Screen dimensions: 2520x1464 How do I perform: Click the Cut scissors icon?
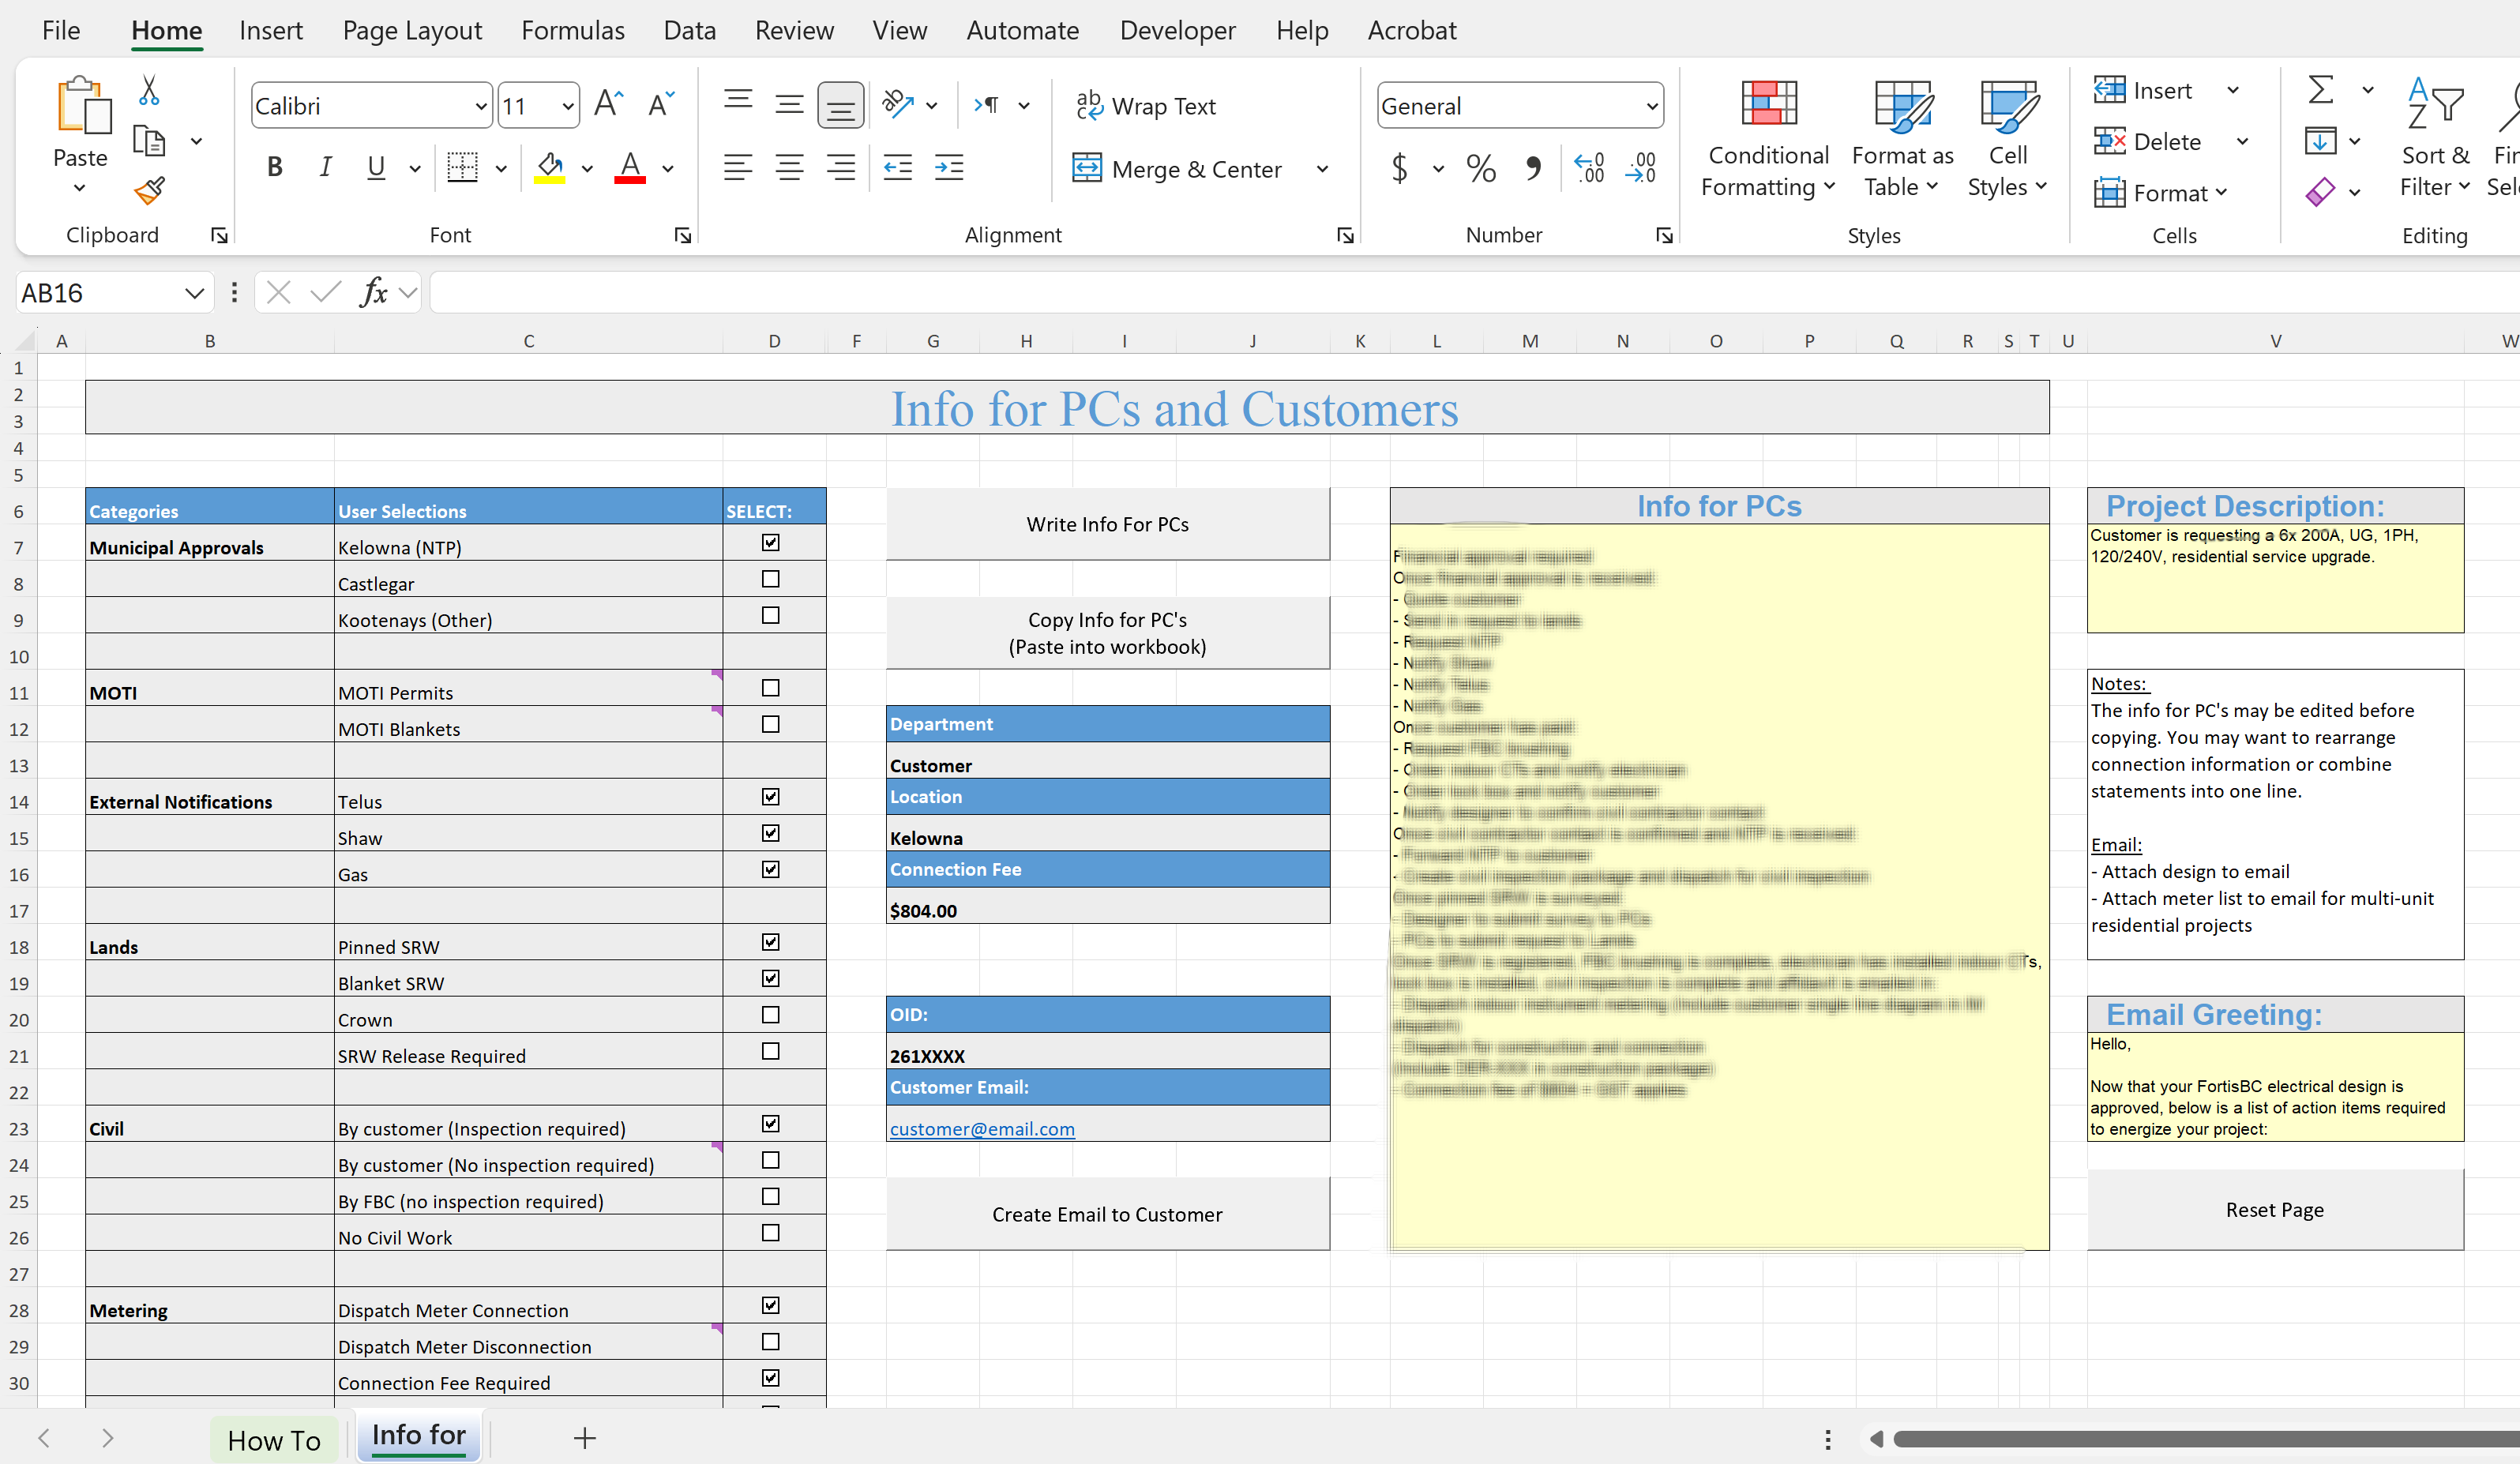pyautogui.click(x=149, y=91)
